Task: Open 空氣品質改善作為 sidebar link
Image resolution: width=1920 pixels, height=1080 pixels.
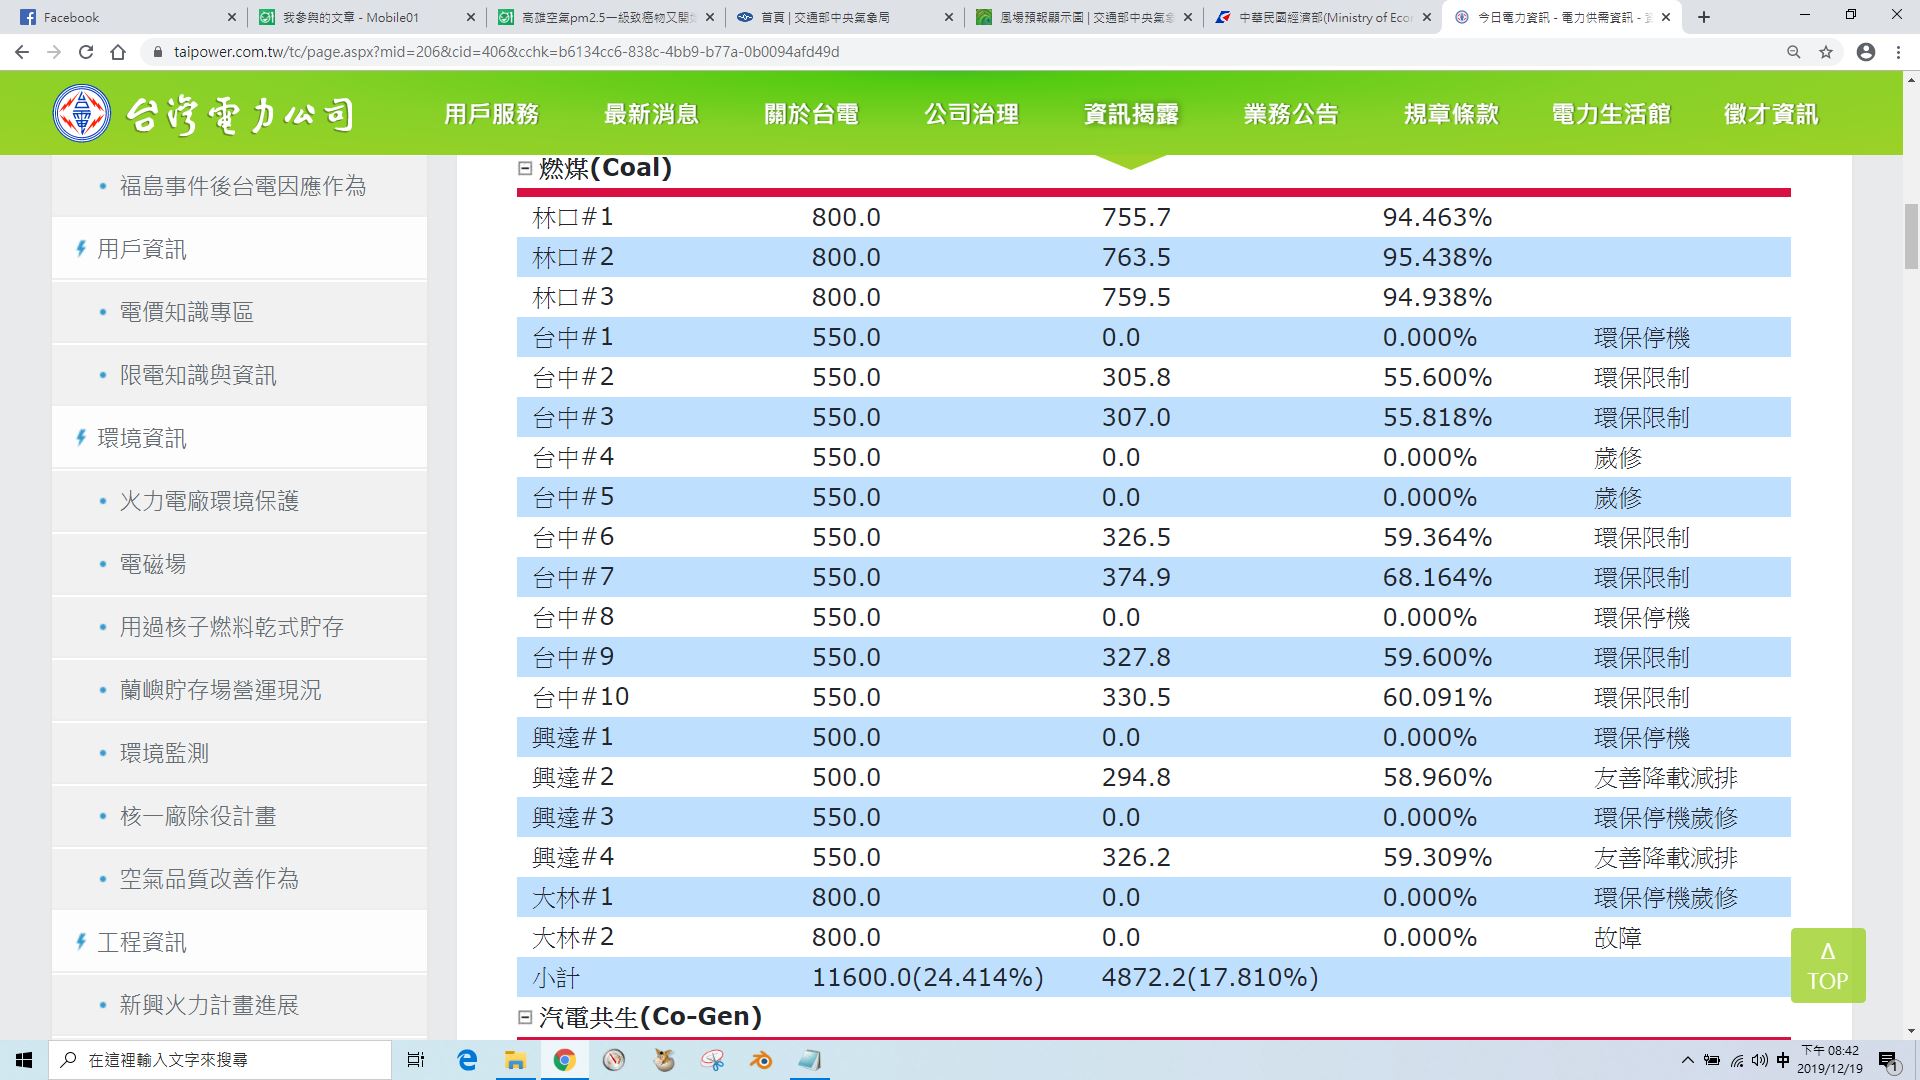Action: [x=209, y=879]
